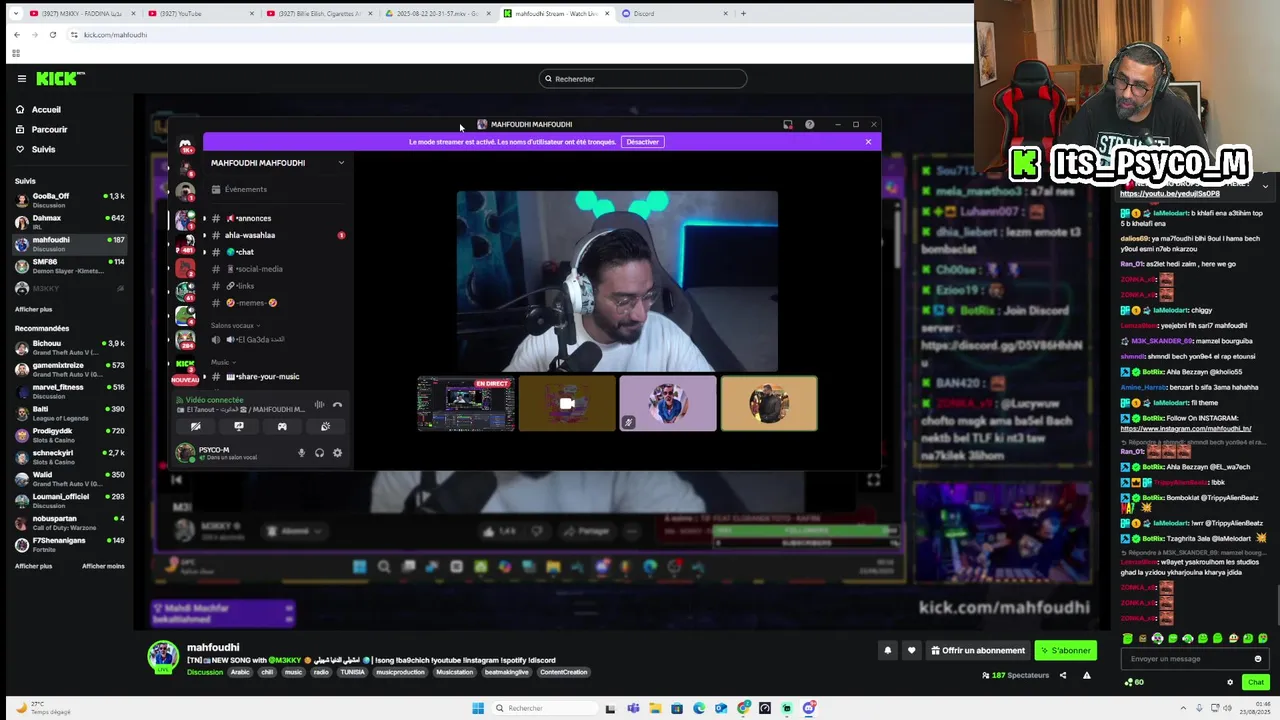This screenshot has width=1280, height=720.
Task: Open Parcourir in Kick sidebar
Action: 41,129
